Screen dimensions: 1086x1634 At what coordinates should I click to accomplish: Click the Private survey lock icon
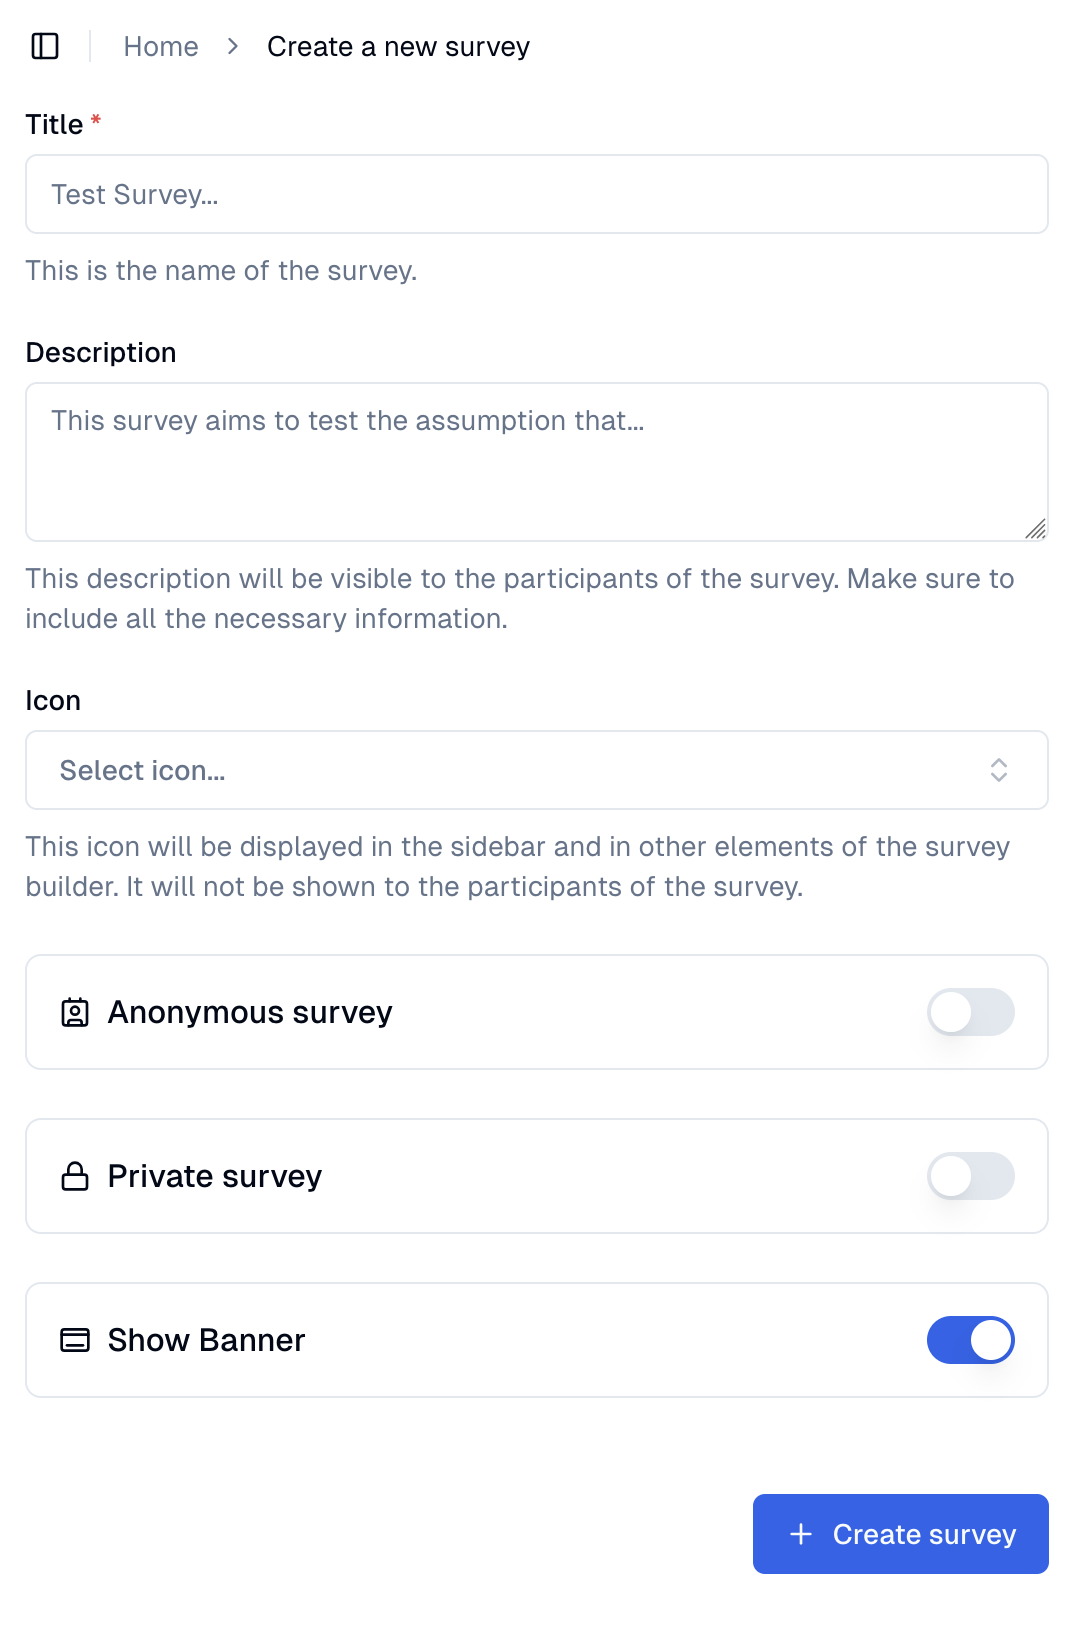coord(75,1176)
